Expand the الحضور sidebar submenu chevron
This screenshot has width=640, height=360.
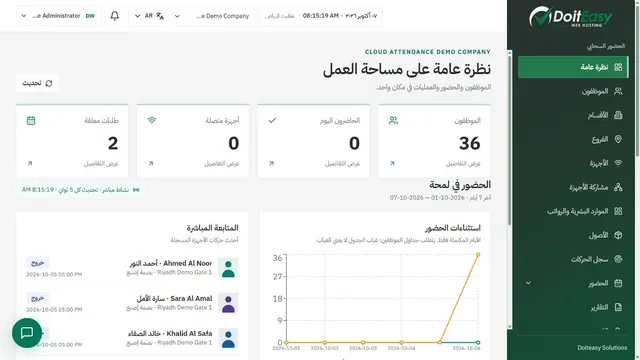click(x=528, y=283)
